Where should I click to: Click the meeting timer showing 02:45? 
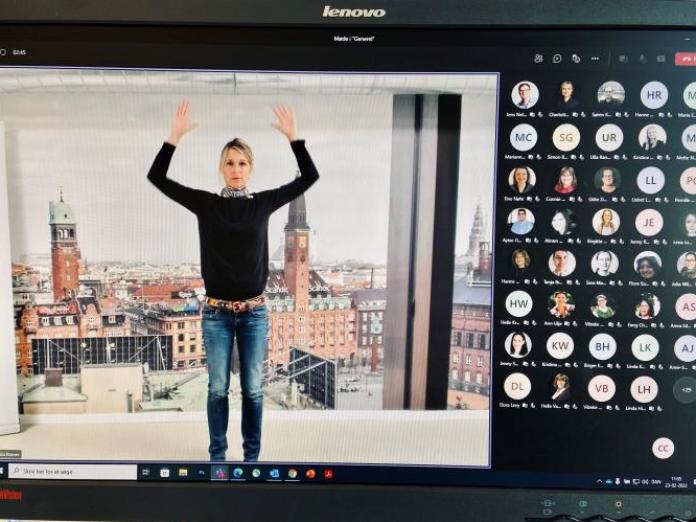coord(19,52)
